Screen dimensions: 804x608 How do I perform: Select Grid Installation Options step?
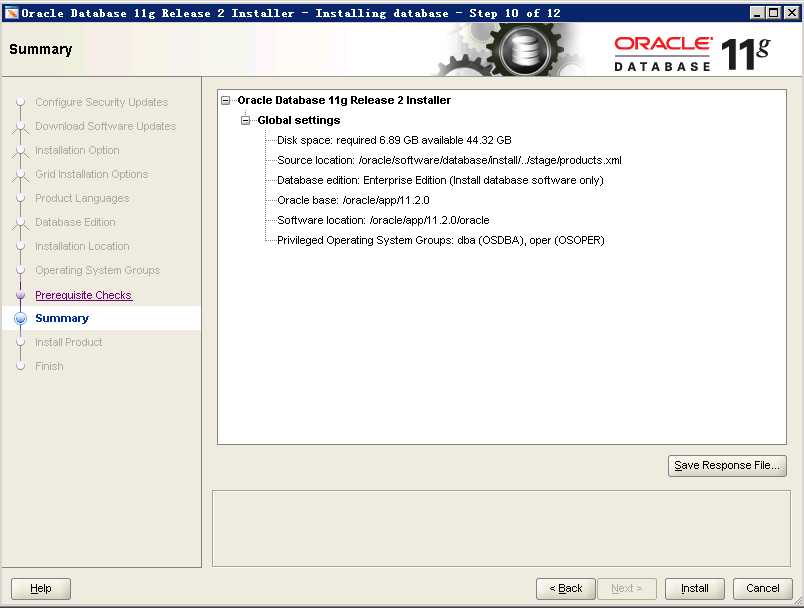92,174
